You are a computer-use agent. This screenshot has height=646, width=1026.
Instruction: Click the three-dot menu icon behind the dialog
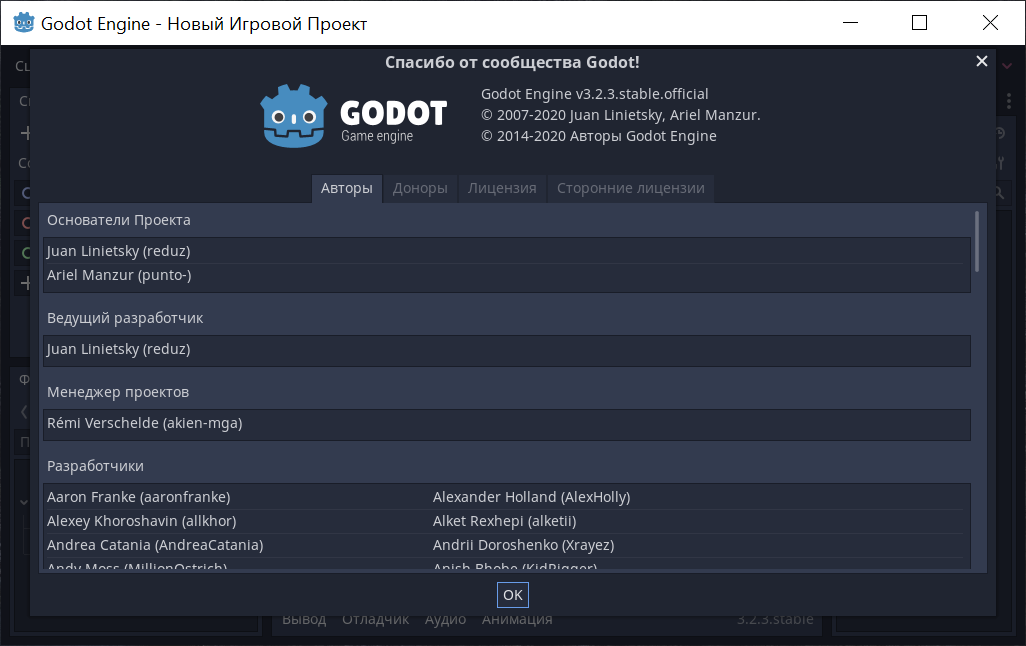(x=1009, y=101)
